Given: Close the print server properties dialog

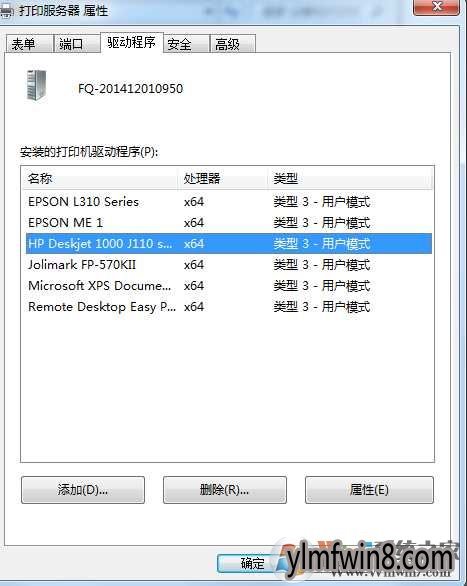Looking at the screenshot, I should pos(436,7).
